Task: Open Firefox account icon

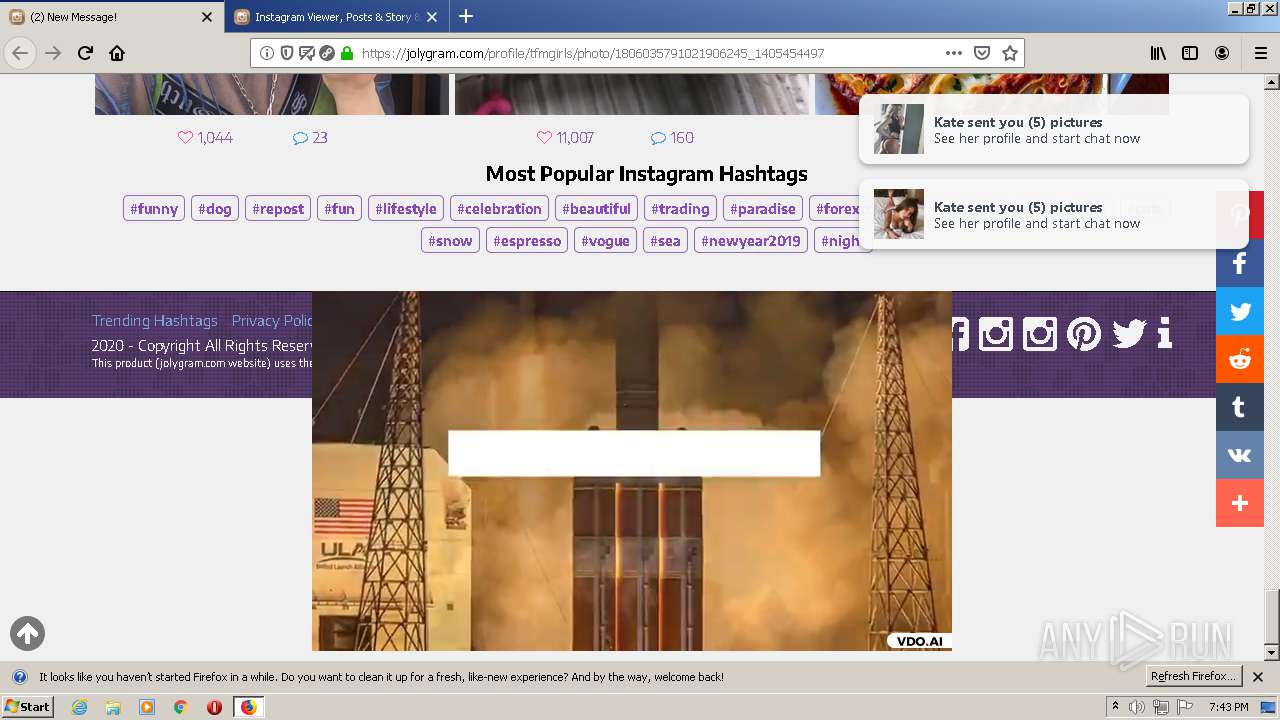Action: (1222, 53)
